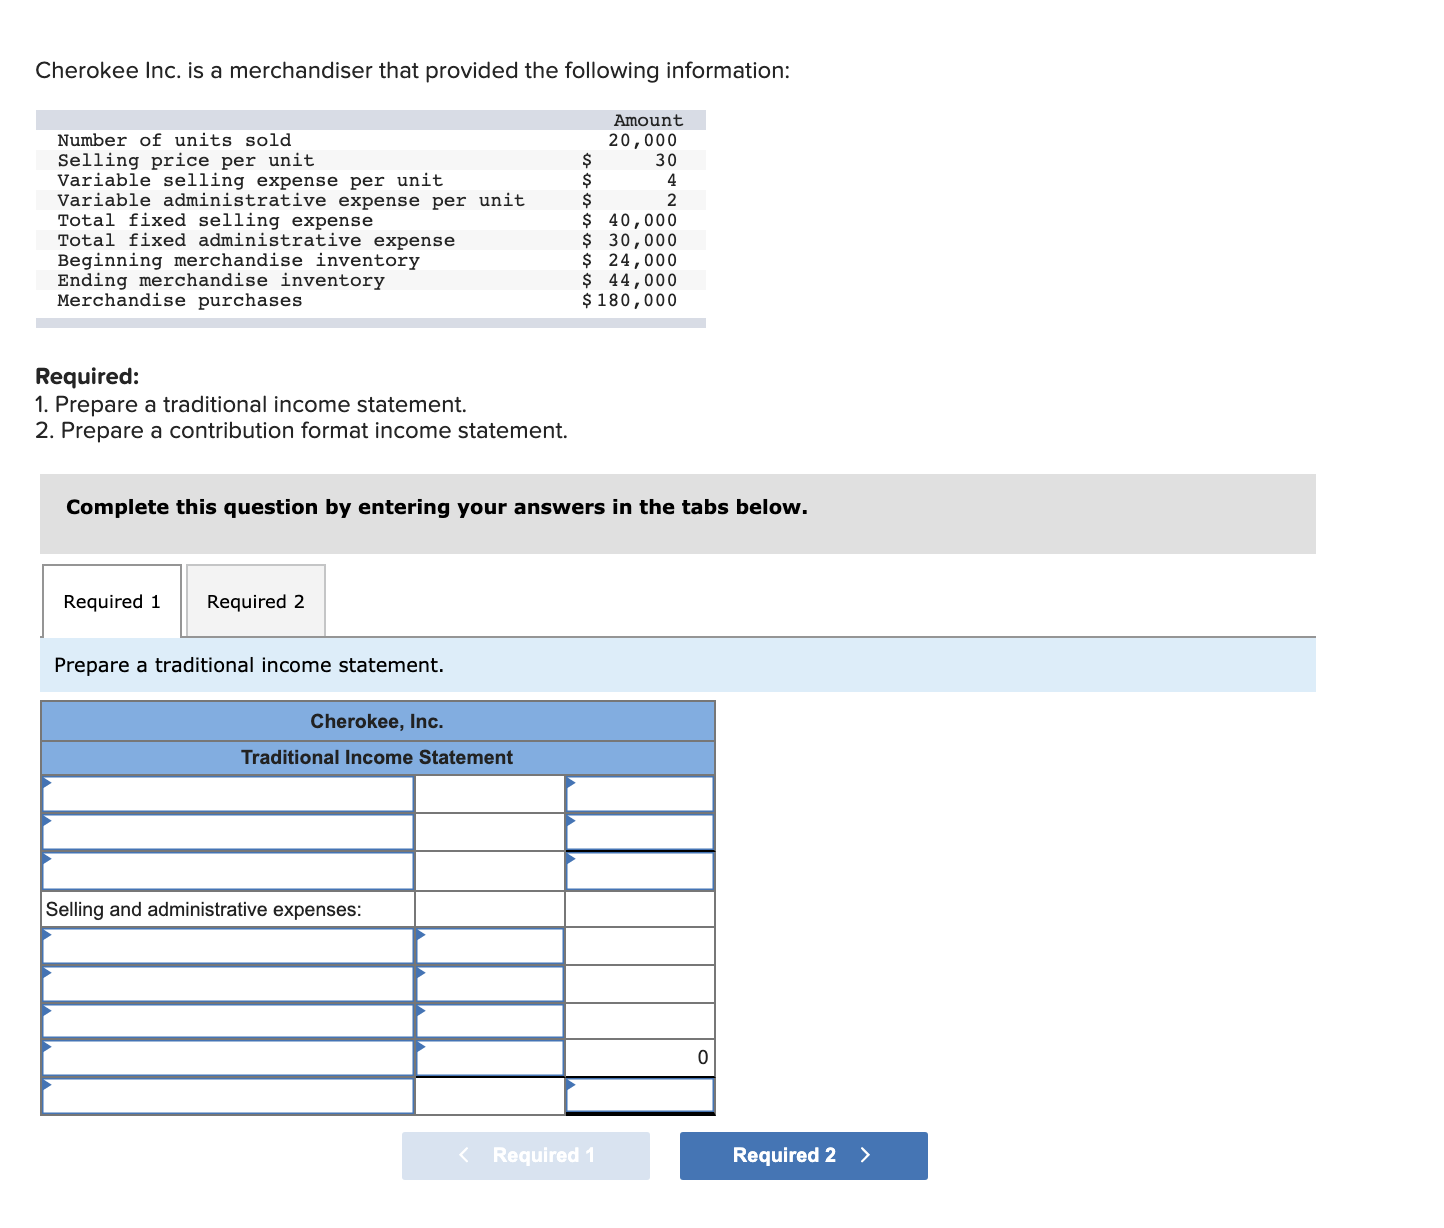Viewport: 1444px width, 1228px height.
Task: Click the Ending merchandise inventory label
Action: click(x=221, y=280)
